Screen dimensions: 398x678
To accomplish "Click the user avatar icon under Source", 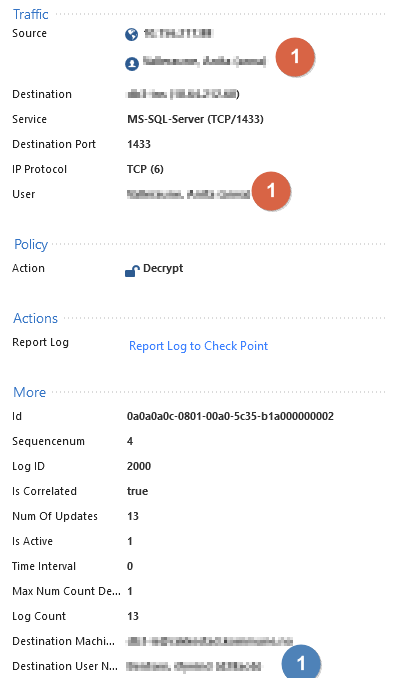I will pyautogui.click(x=132, y=64).
